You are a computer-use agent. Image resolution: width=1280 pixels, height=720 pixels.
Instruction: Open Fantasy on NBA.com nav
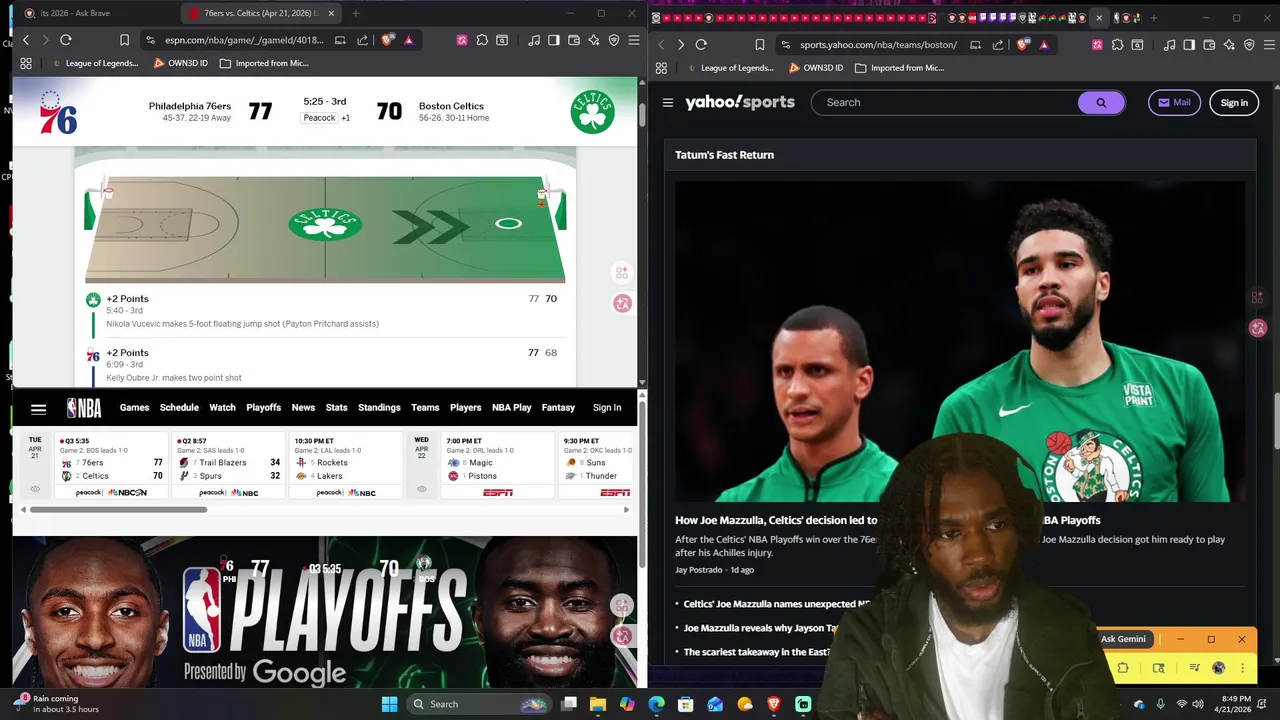[558, 407]
